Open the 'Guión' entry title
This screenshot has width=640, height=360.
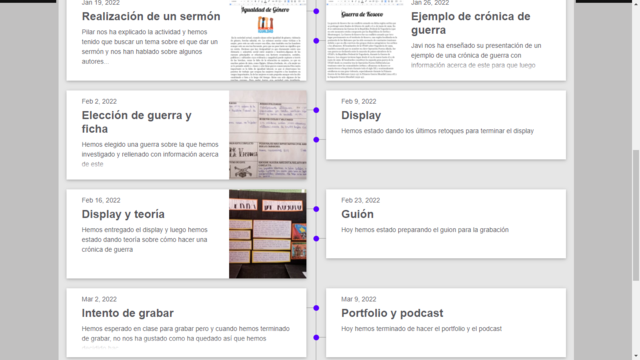tap(357, 214)
